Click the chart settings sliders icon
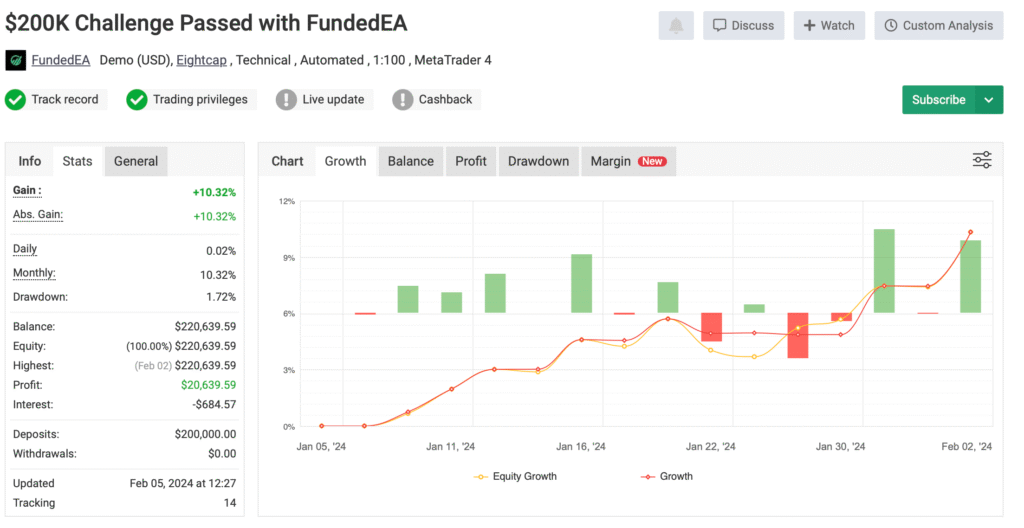The image size is (1024, 528). pos(982,160)
